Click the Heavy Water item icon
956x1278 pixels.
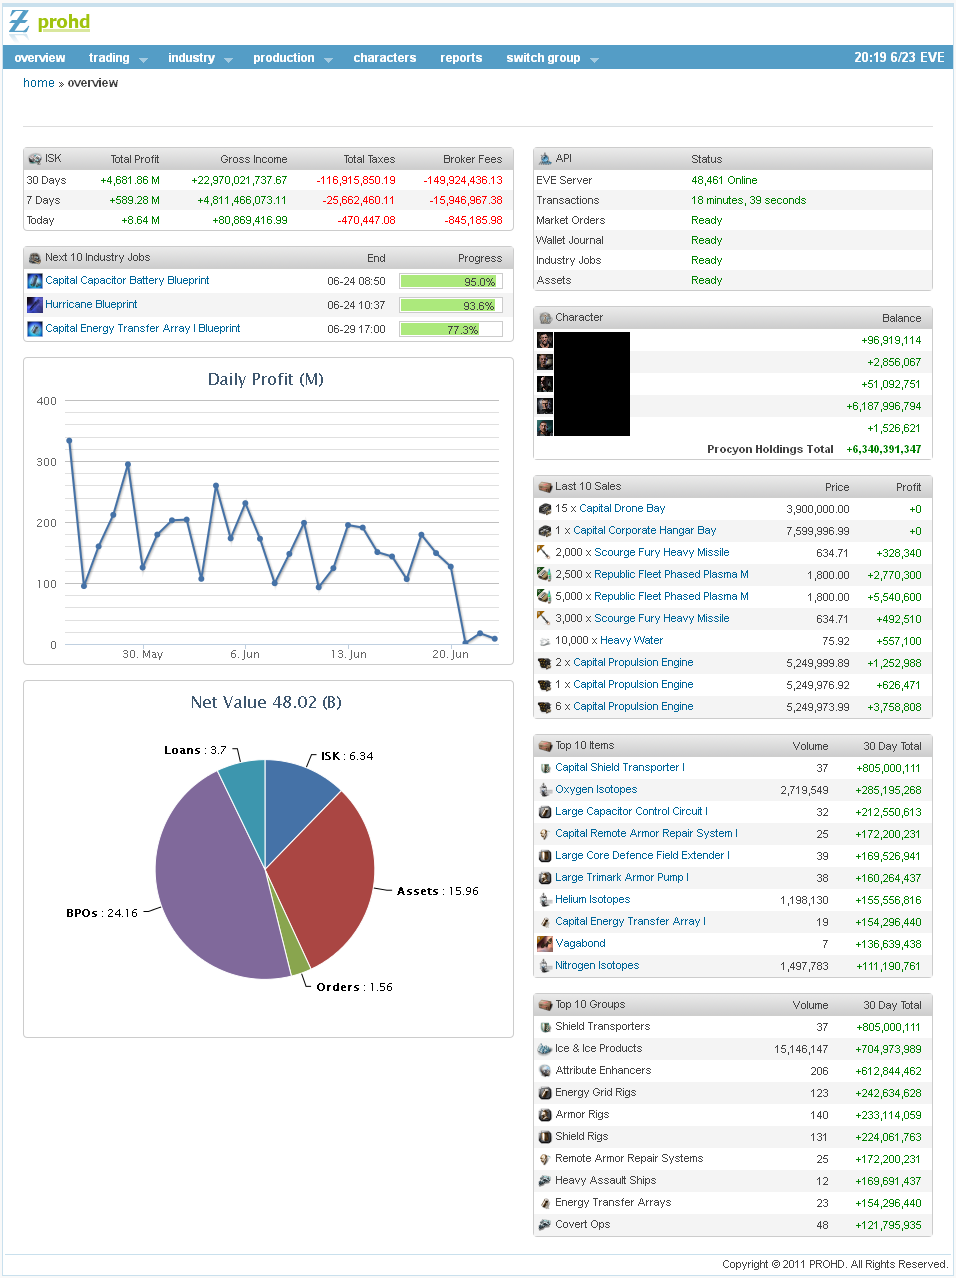pyautogui.click(x=545, y=641)
